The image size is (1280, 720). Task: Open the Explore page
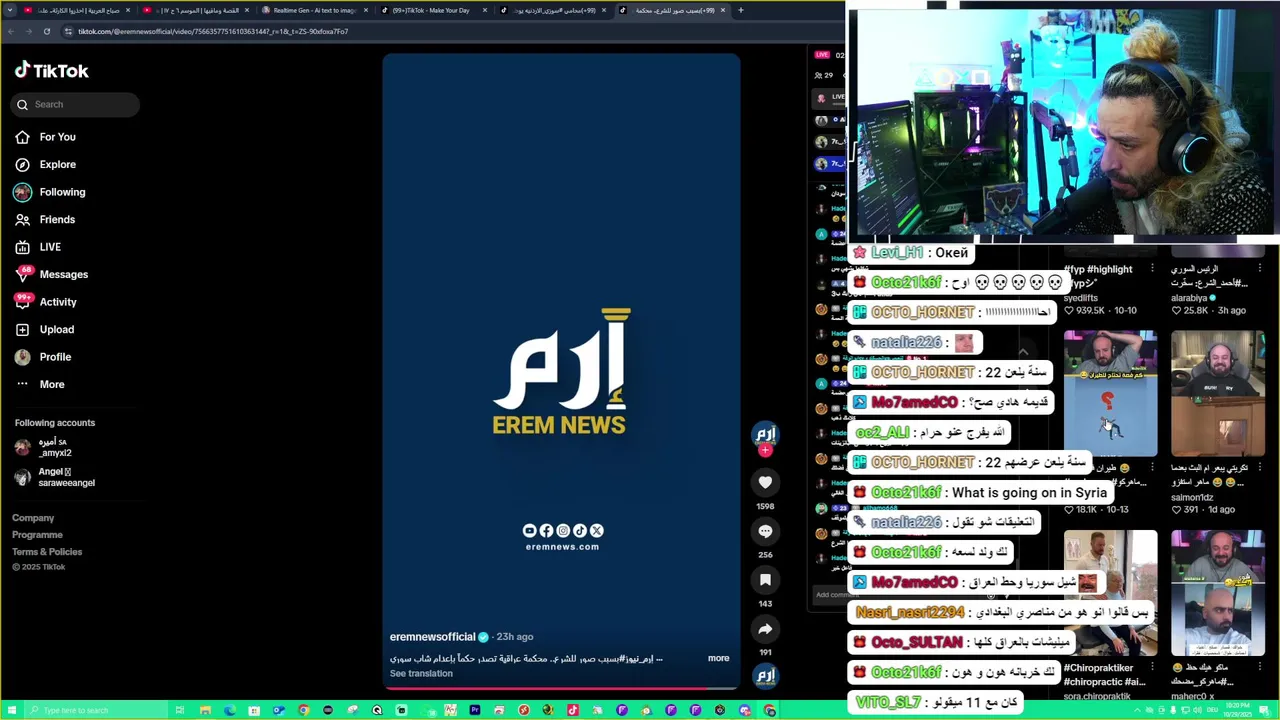(57, 164)
